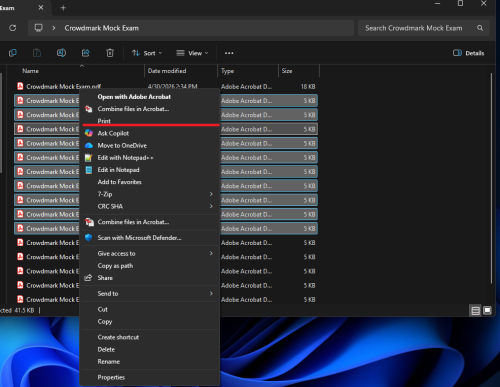Sort by the Name column header
This screenshot has height=387, width=500.
click(30, 71)
